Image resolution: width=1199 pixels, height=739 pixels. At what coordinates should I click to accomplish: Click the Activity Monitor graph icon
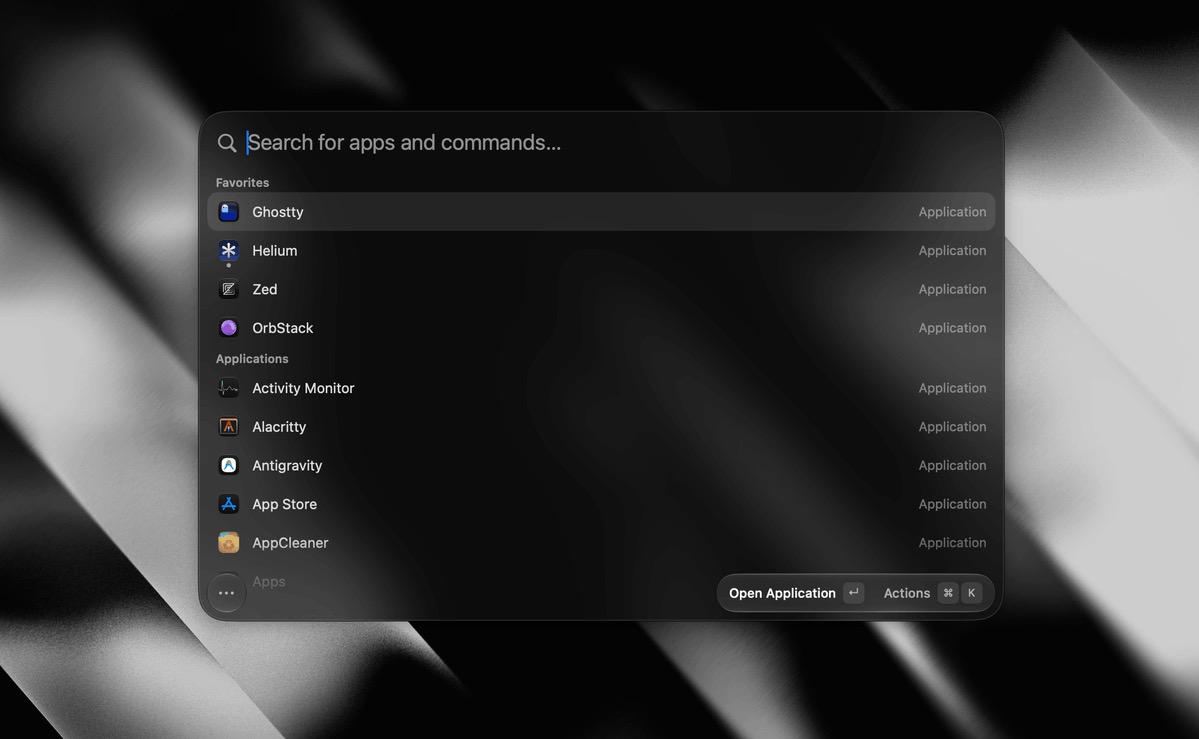228,388
